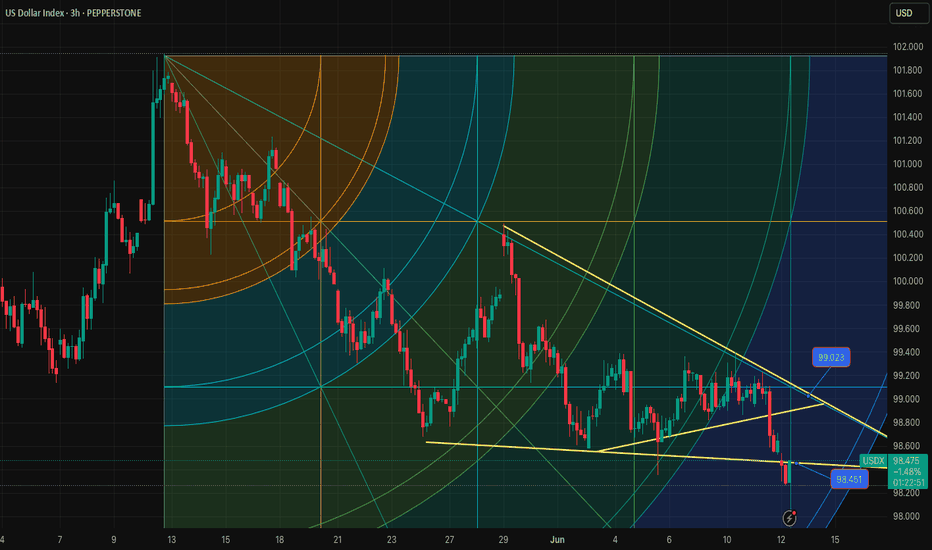Click date 21 on the time axis

click(x=338, y=540)
